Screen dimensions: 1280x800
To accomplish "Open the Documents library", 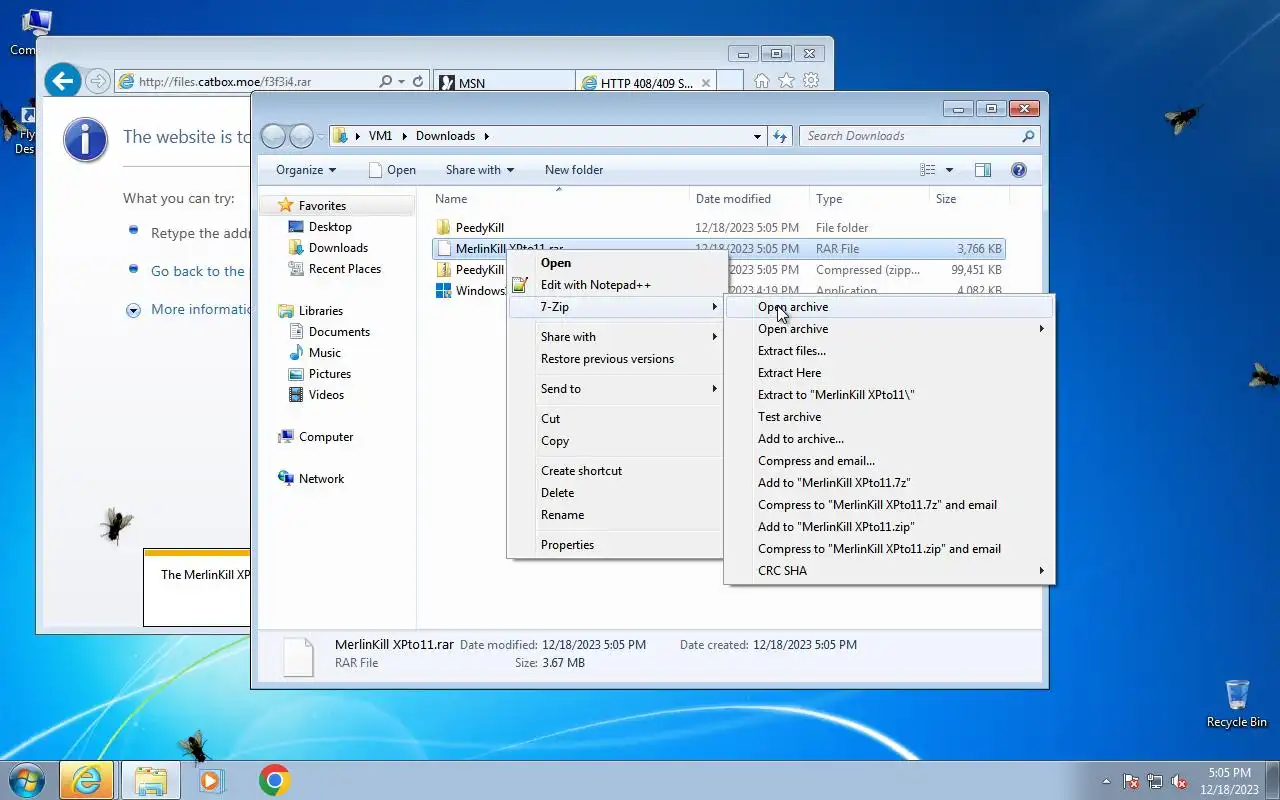I will click(x=339, y=332).
